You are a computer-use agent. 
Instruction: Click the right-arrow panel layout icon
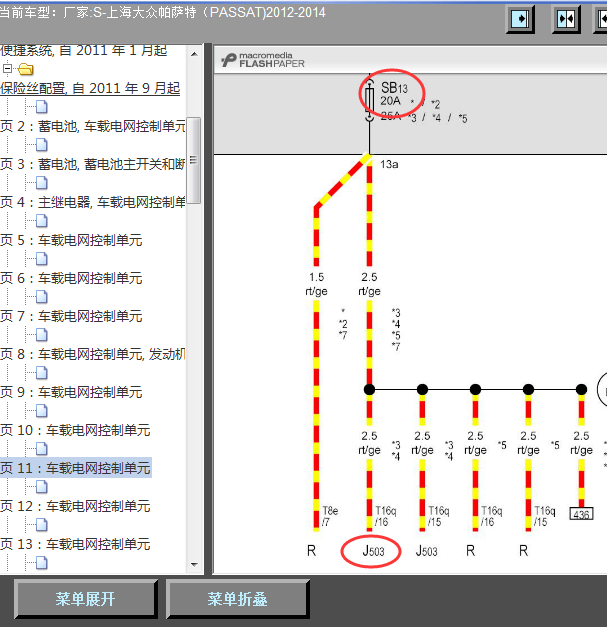(x=520, y=18)
